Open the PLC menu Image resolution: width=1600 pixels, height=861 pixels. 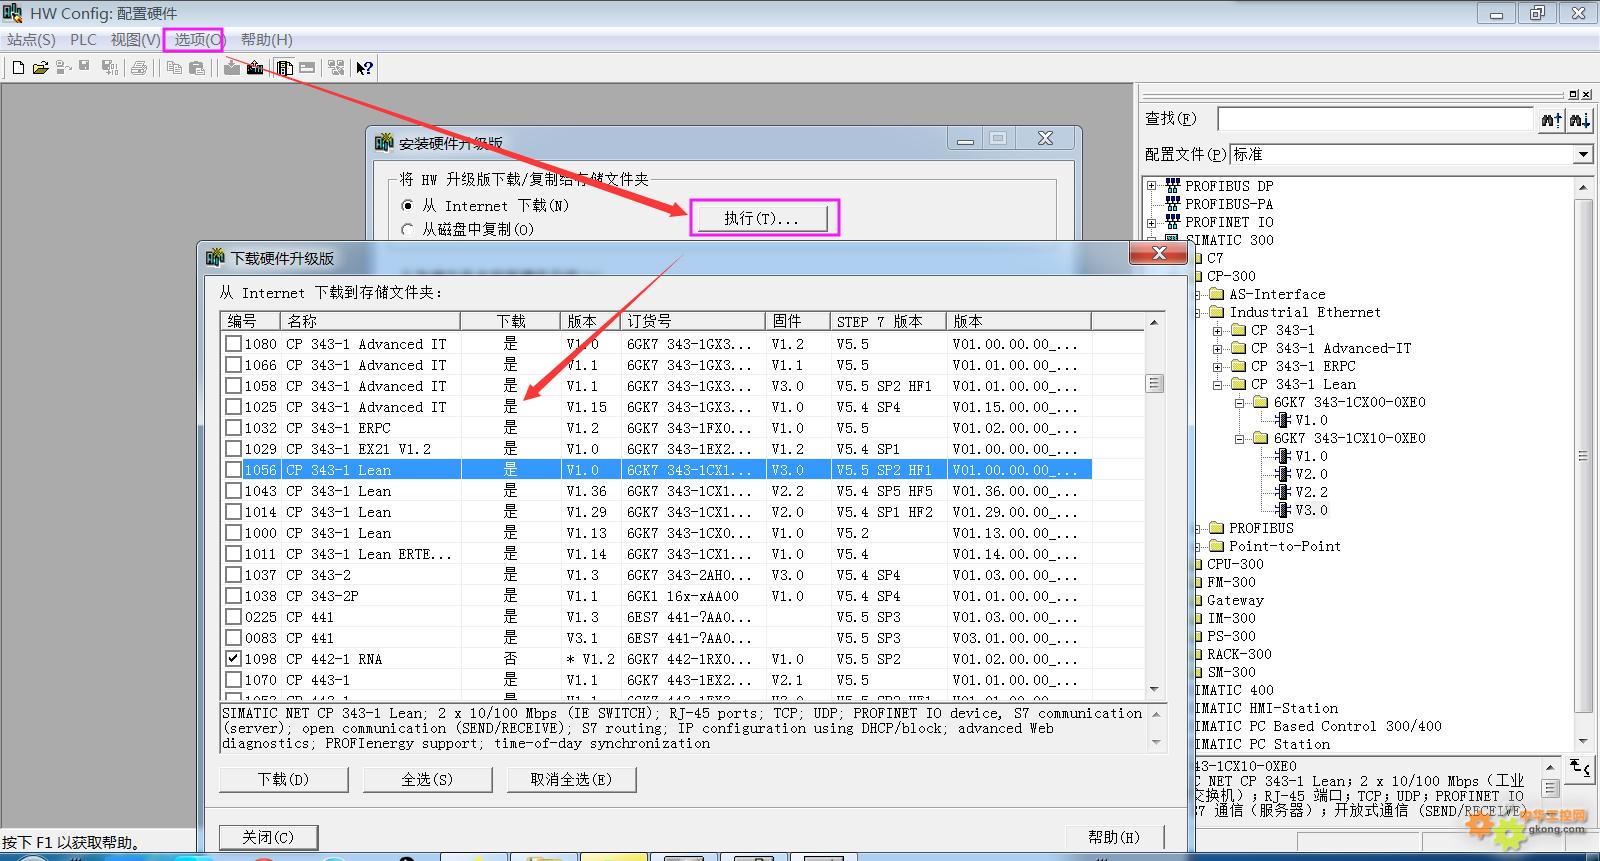point(83,40)
